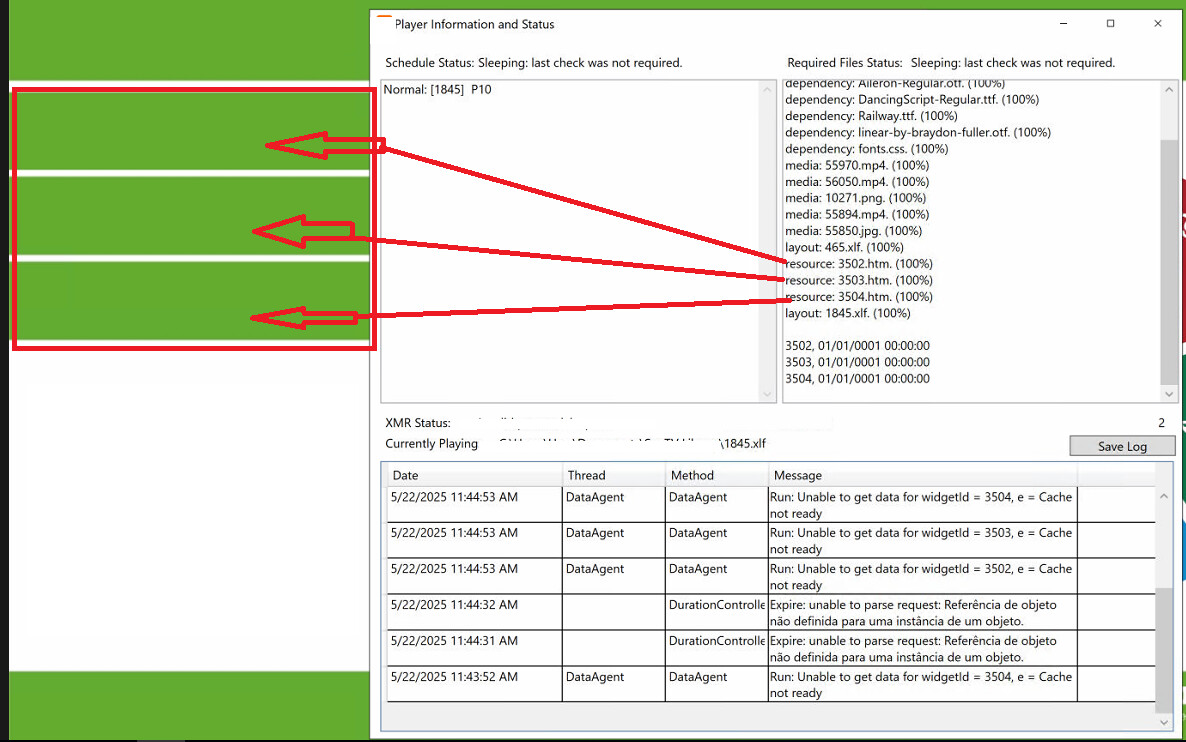Click the Save Log button
This screenshot has width=1186, height=742.
tap(1121, 445)
